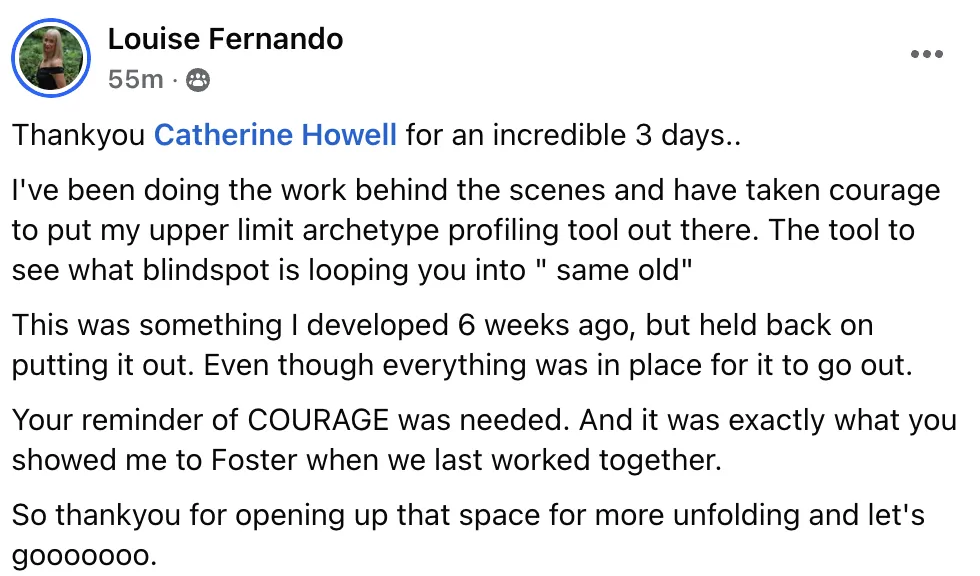Open the three-dot post options menu
Viewport: 980px width, 576px height.
tap(926, 54)
